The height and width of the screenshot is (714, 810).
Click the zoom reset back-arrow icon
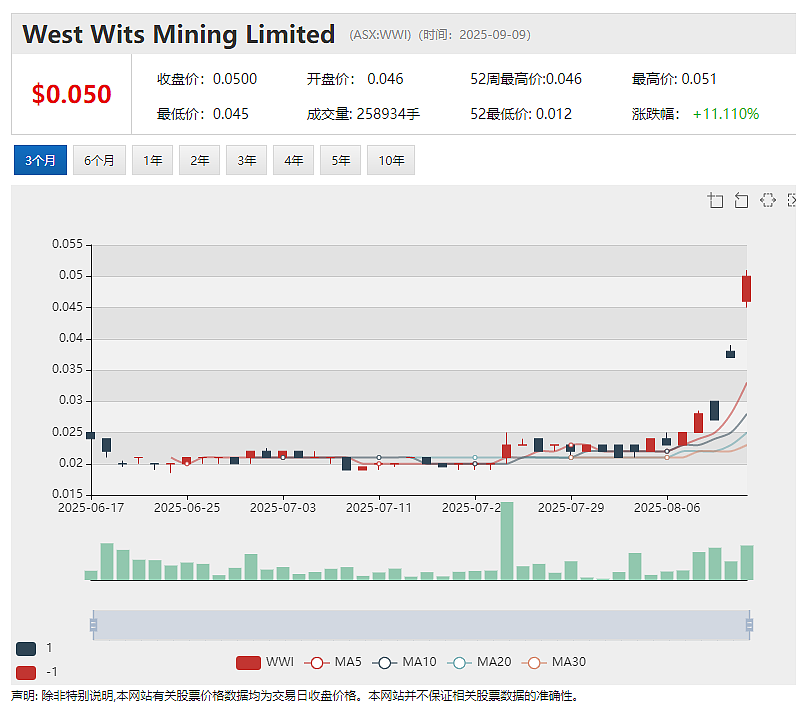click(x=741, y=200)
